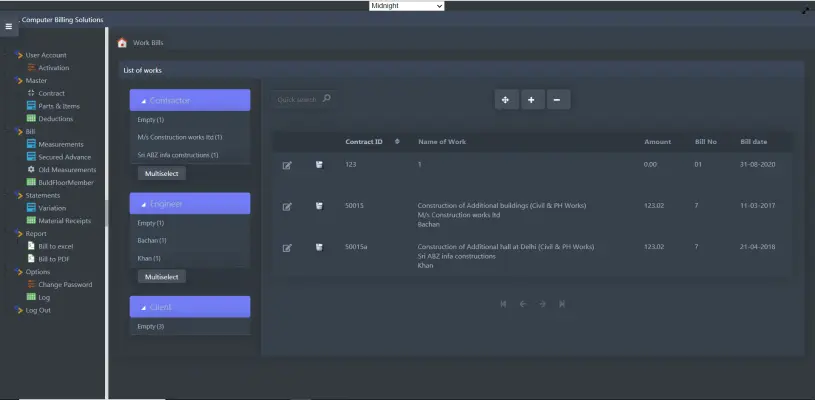The height and width of the screenshot is (400, 815).
Task: Click the home icon beside Work Bills
Action: (x=122, y=43)
